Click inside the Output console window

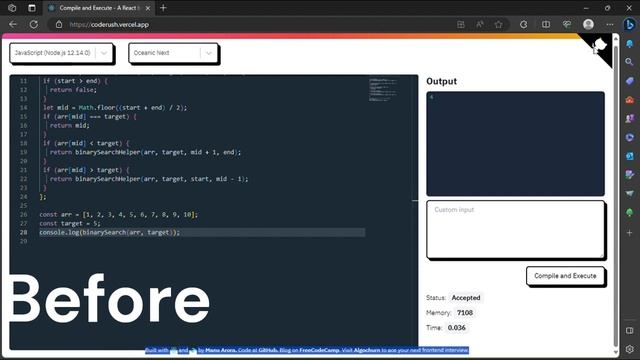pos(516,144)
